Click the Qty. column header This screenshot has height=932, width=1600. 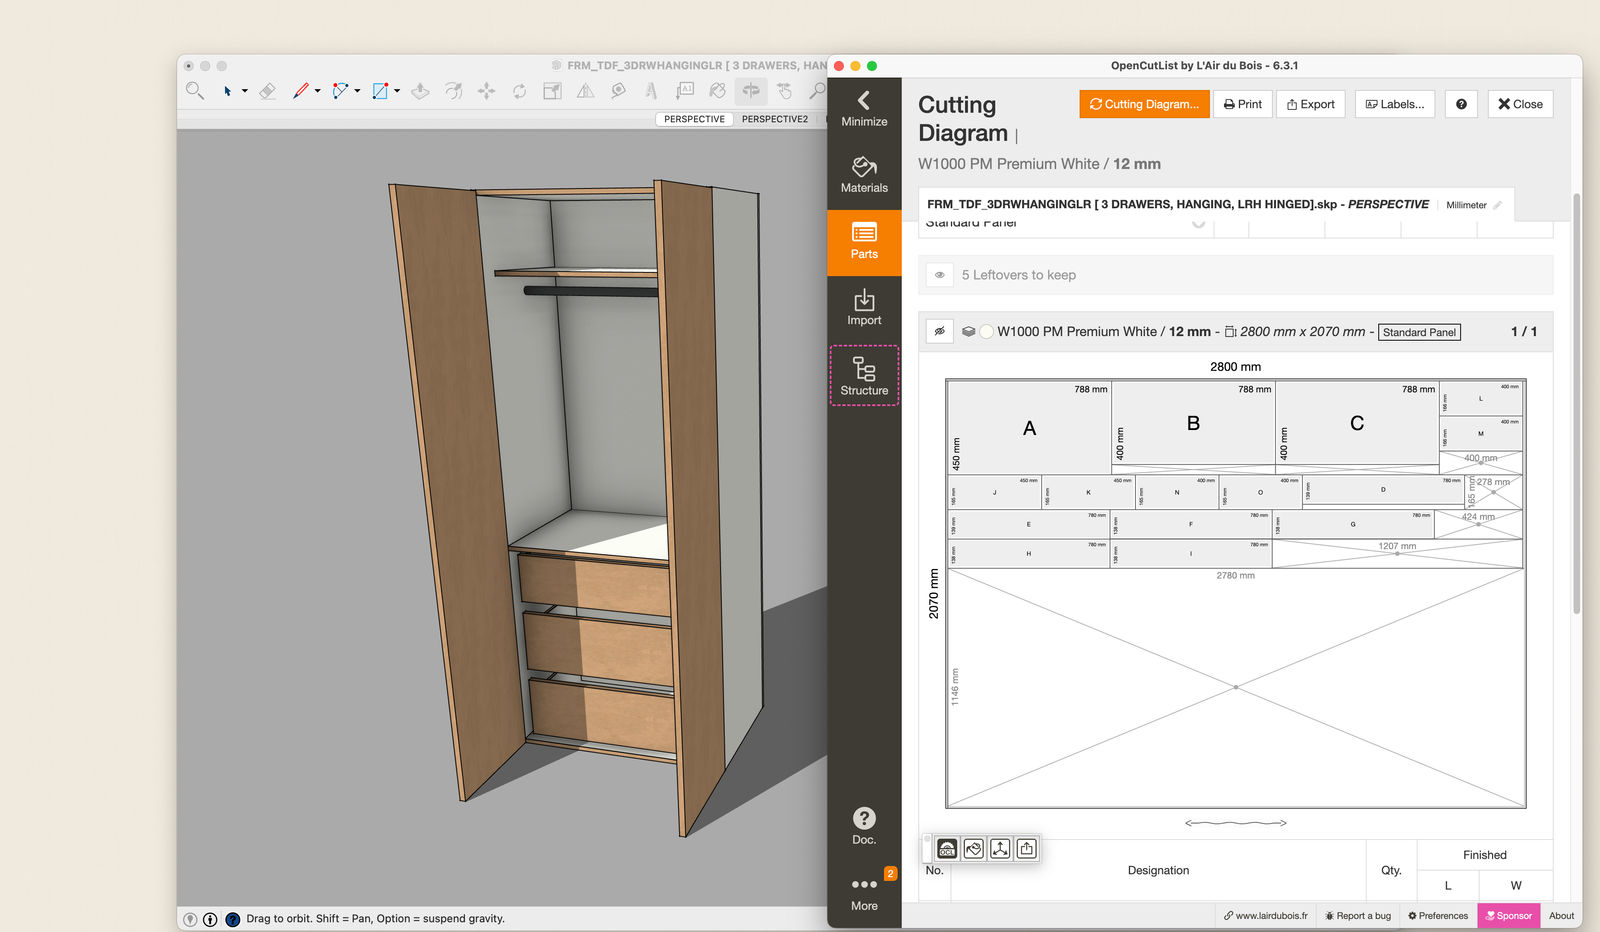click(1391, 871)
